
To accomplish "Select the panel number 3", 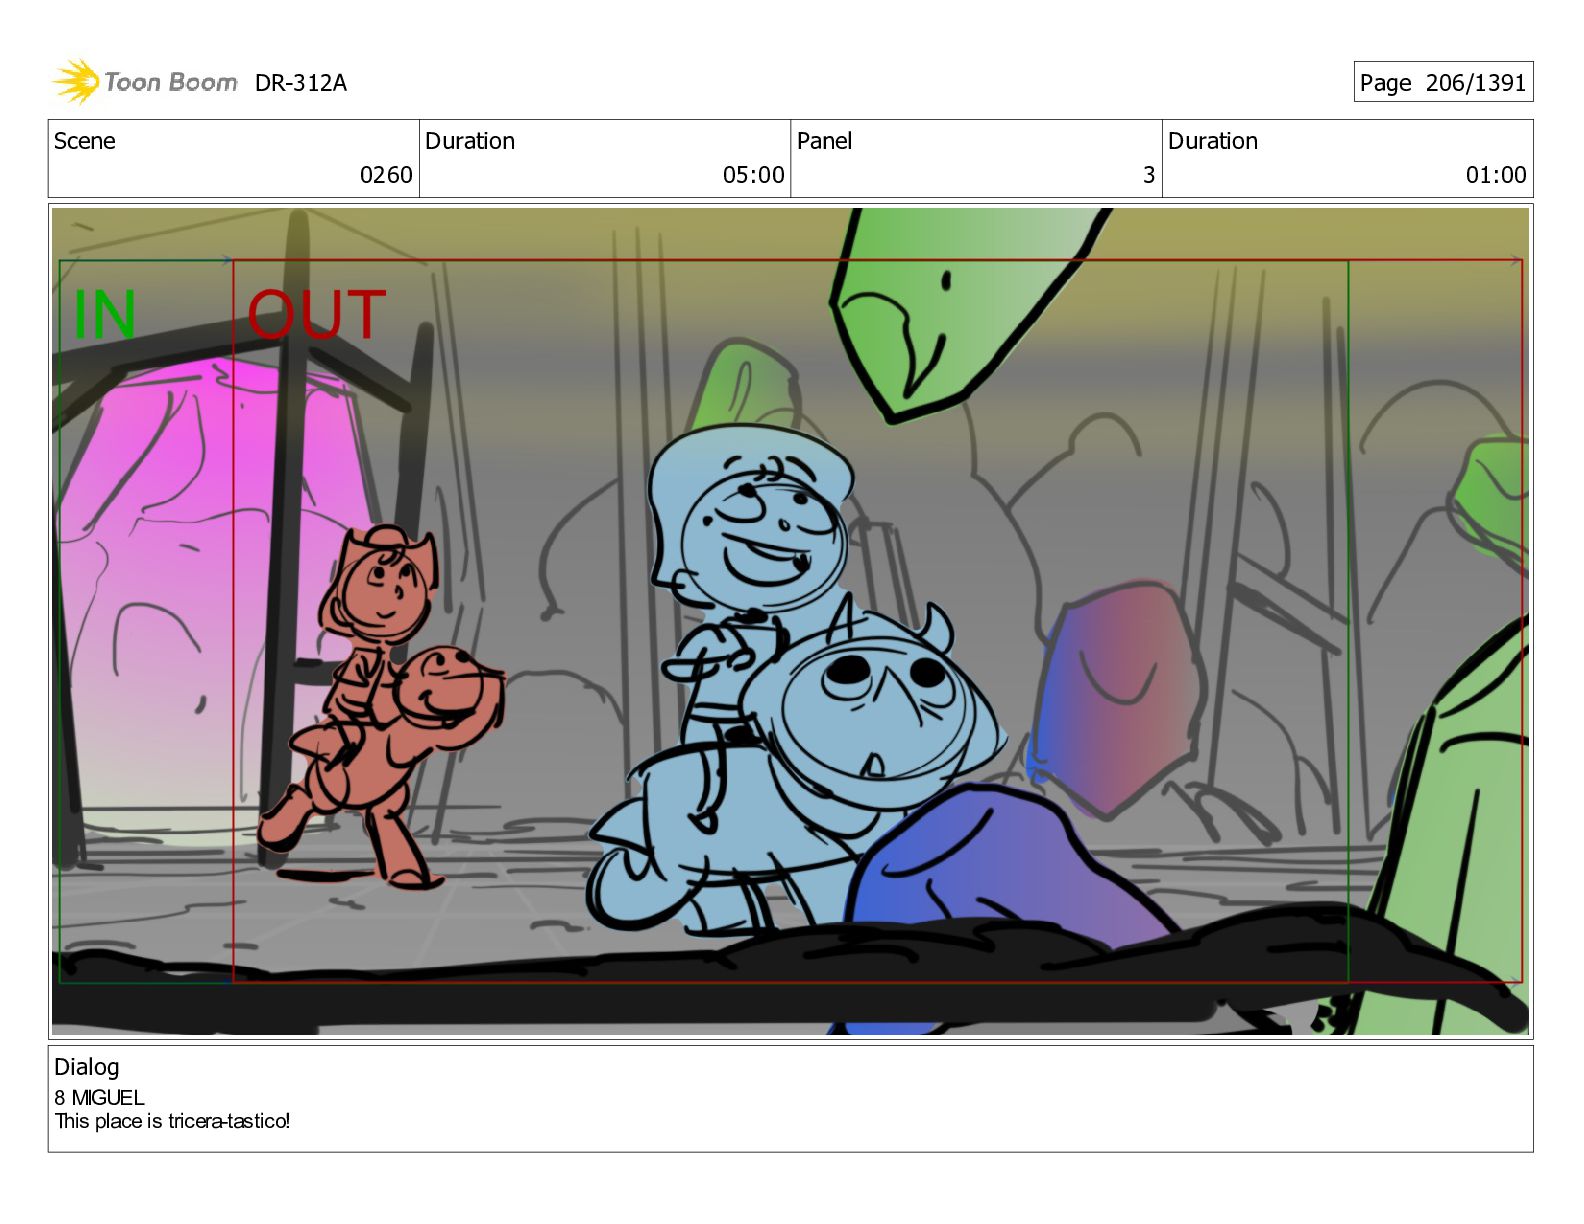I will pyautogui.click(x=1149, y=175).
